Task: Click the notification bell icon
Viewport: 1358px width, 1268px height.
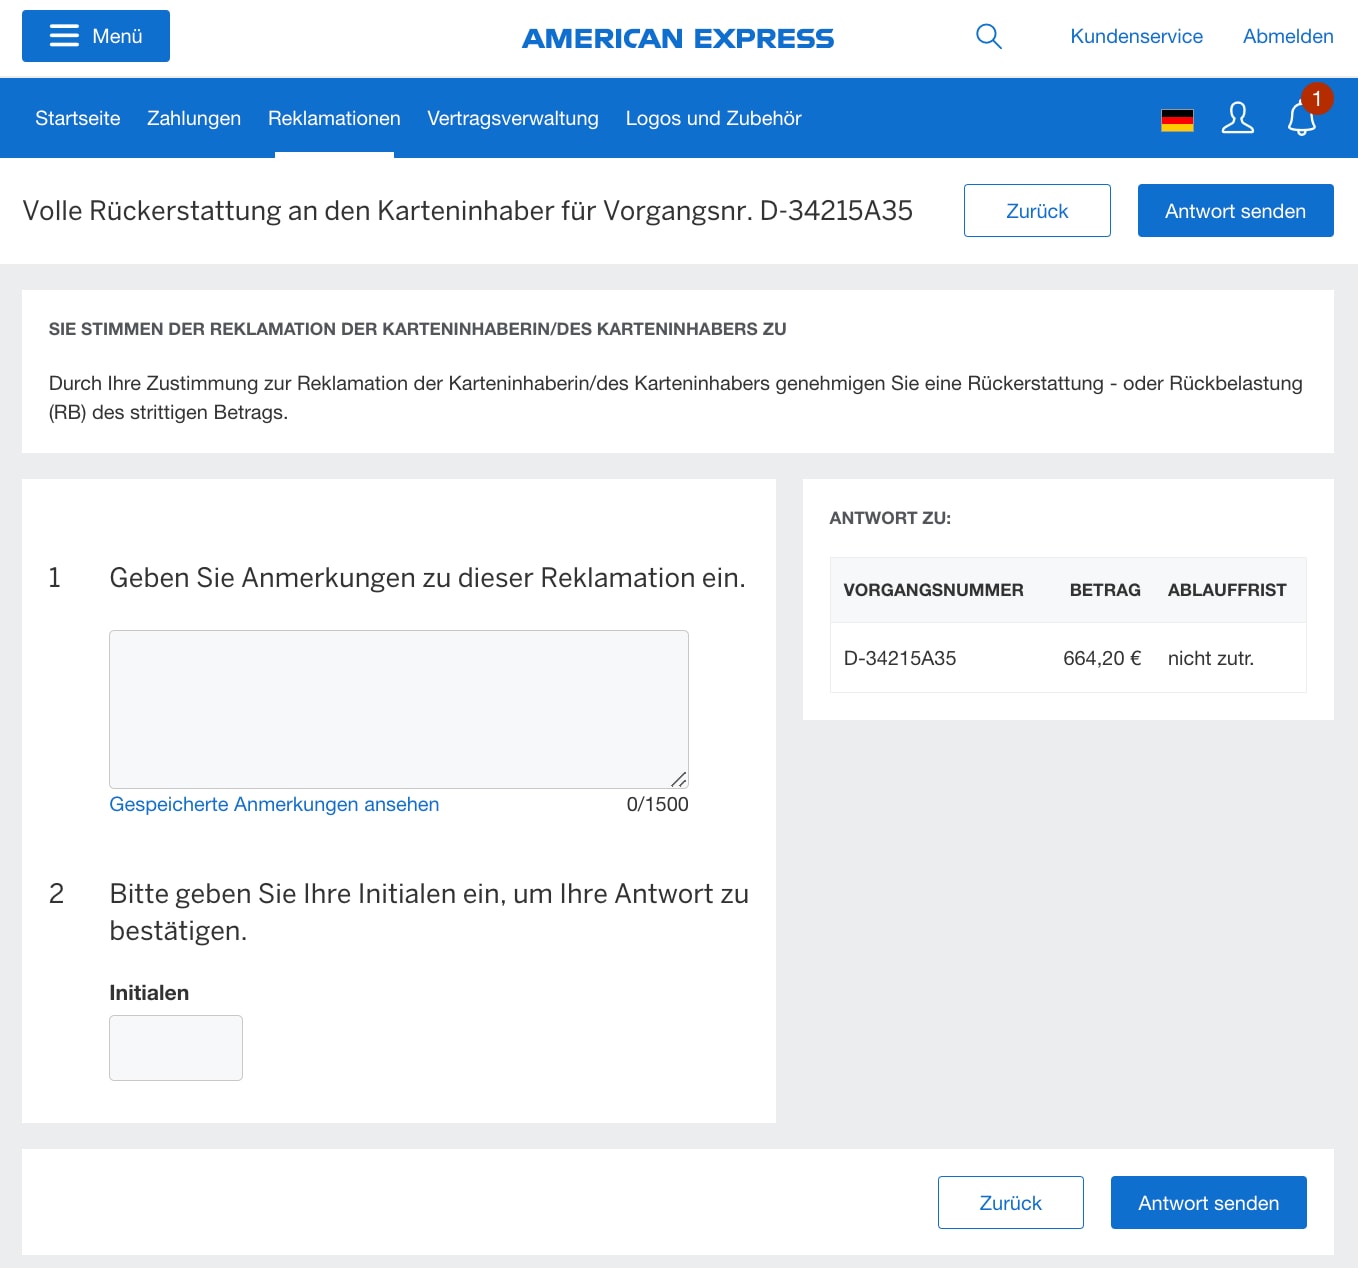Action: pos(1301,119)
